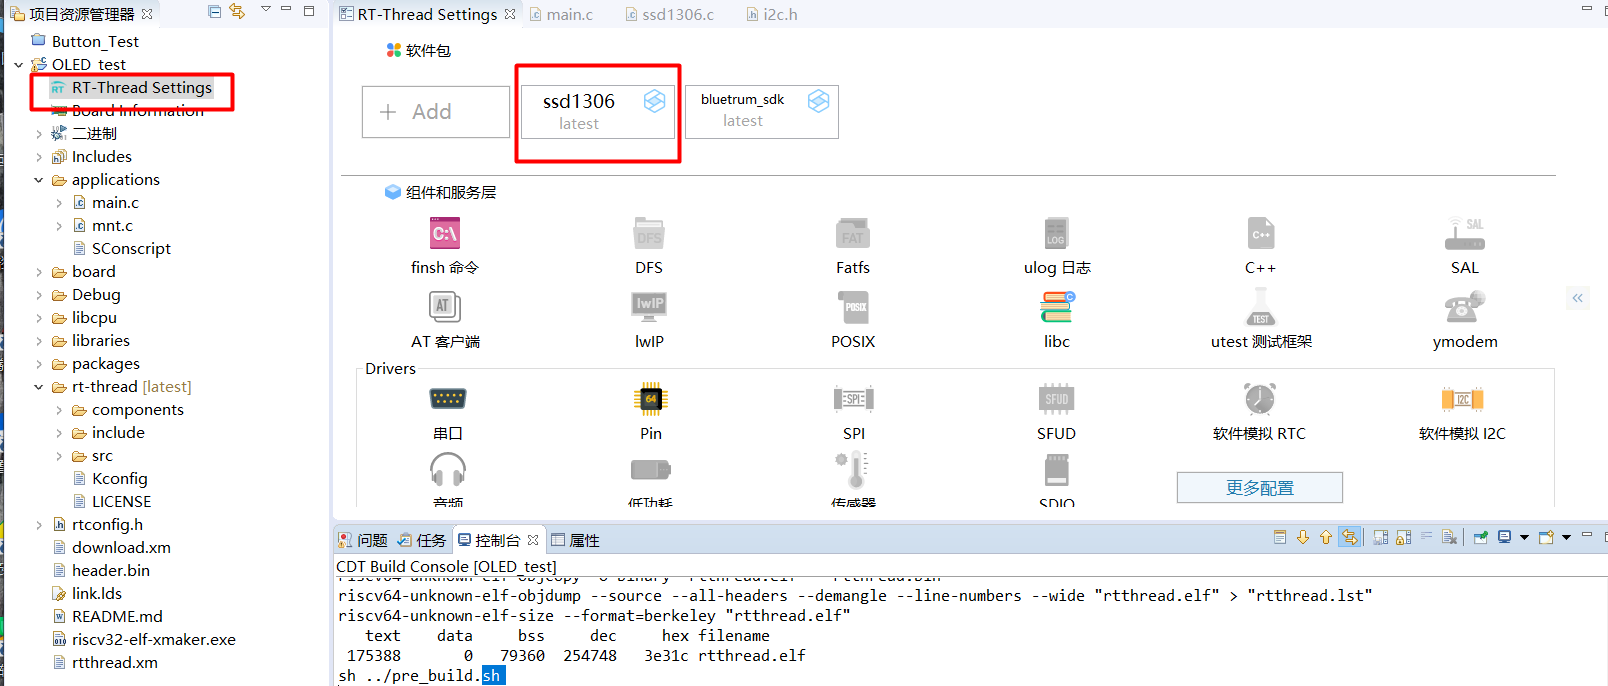The image size is (1608, 686).
Task: Select the SFUD driver icon
Action: click(1057, 399)
